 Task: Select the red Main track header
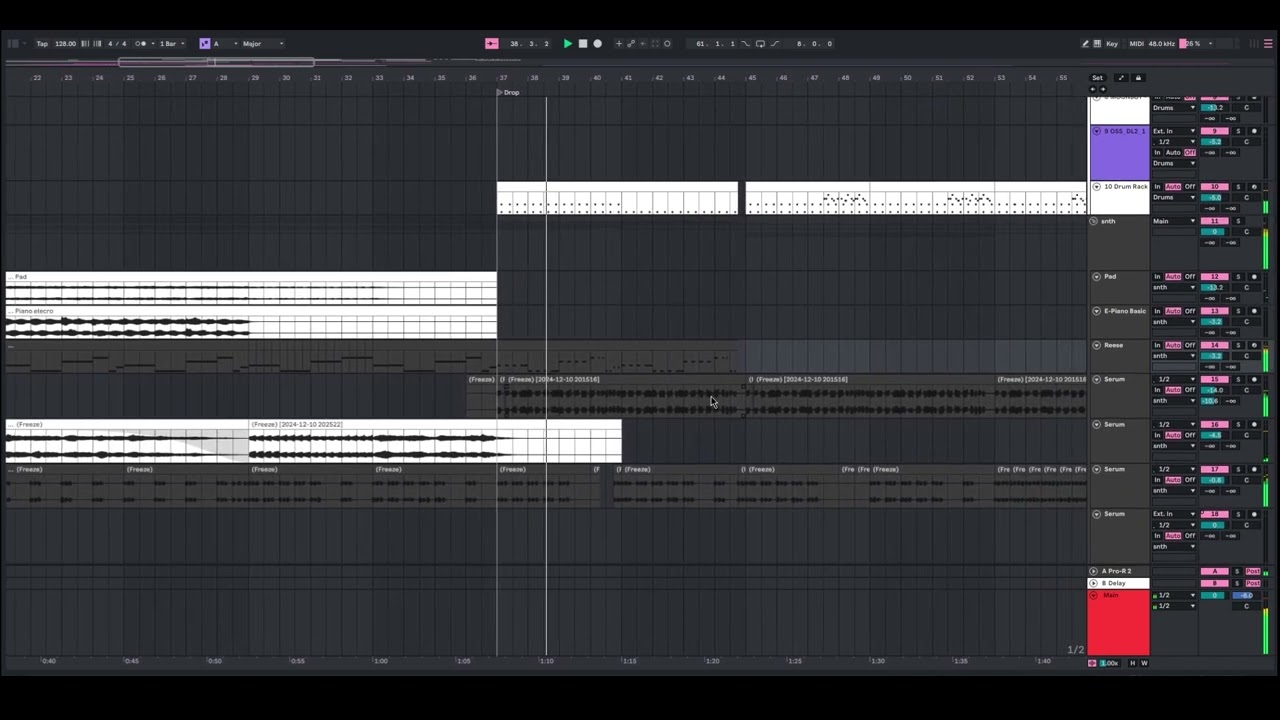click(x=1119, y=622)
